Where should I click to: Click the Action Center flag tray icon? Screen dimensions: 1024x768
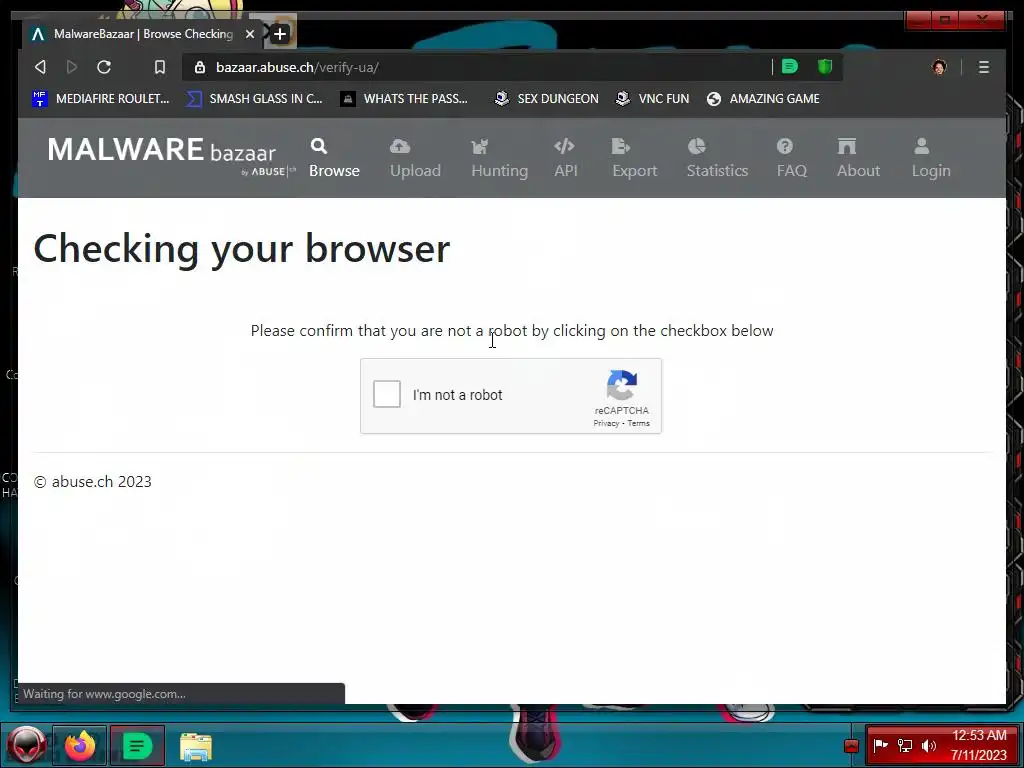[x=880, y=745]
